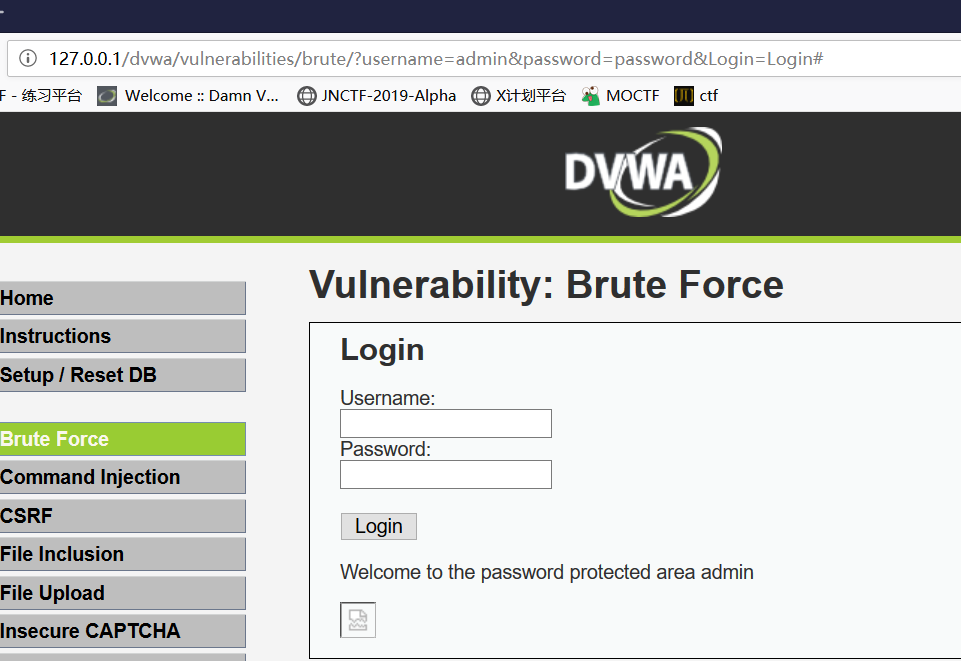This screenshot has height=661, width=961.
Task: Open the JNCTF-2019-Alpha bookmark
Action: click(x=377, y=96)
